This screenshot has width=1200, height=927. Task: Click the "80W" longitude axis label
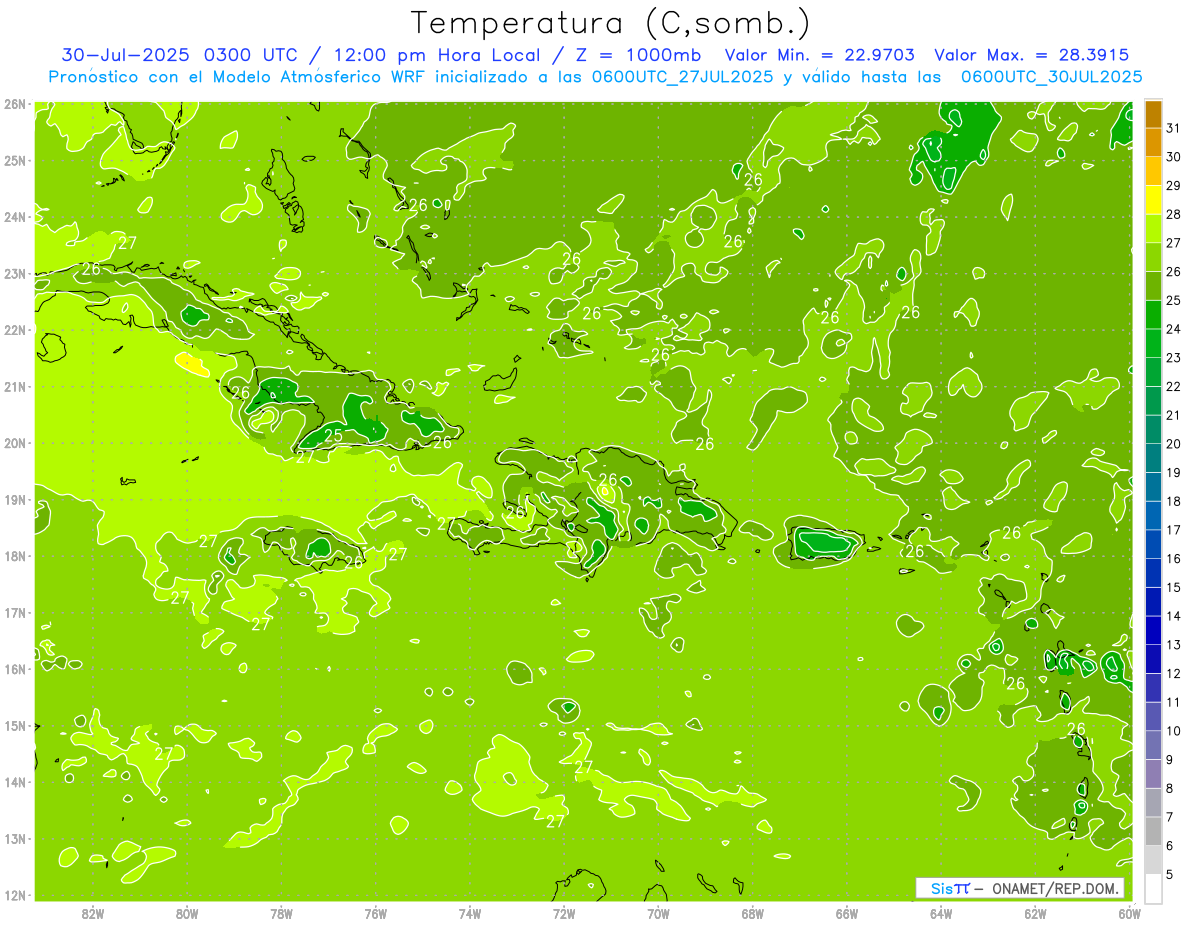(187, 913)
